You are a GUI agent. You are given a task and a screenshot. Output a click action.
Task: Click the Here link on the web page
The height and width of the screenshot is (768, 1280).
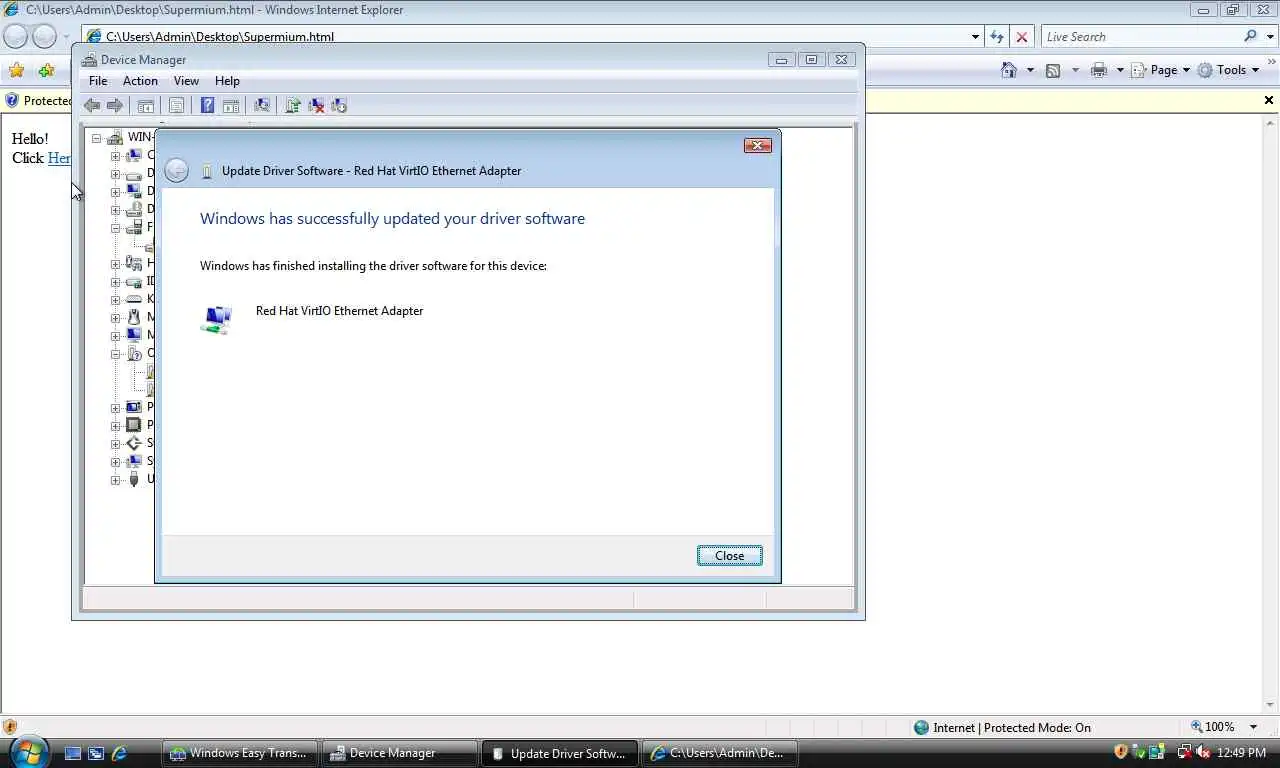point(59,158)
